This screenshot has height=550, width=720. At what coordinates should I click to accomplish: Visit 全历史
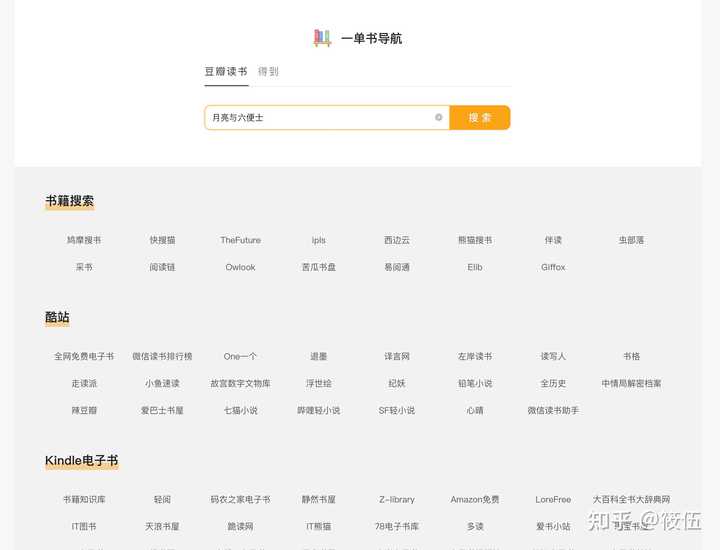pos(553,383)
